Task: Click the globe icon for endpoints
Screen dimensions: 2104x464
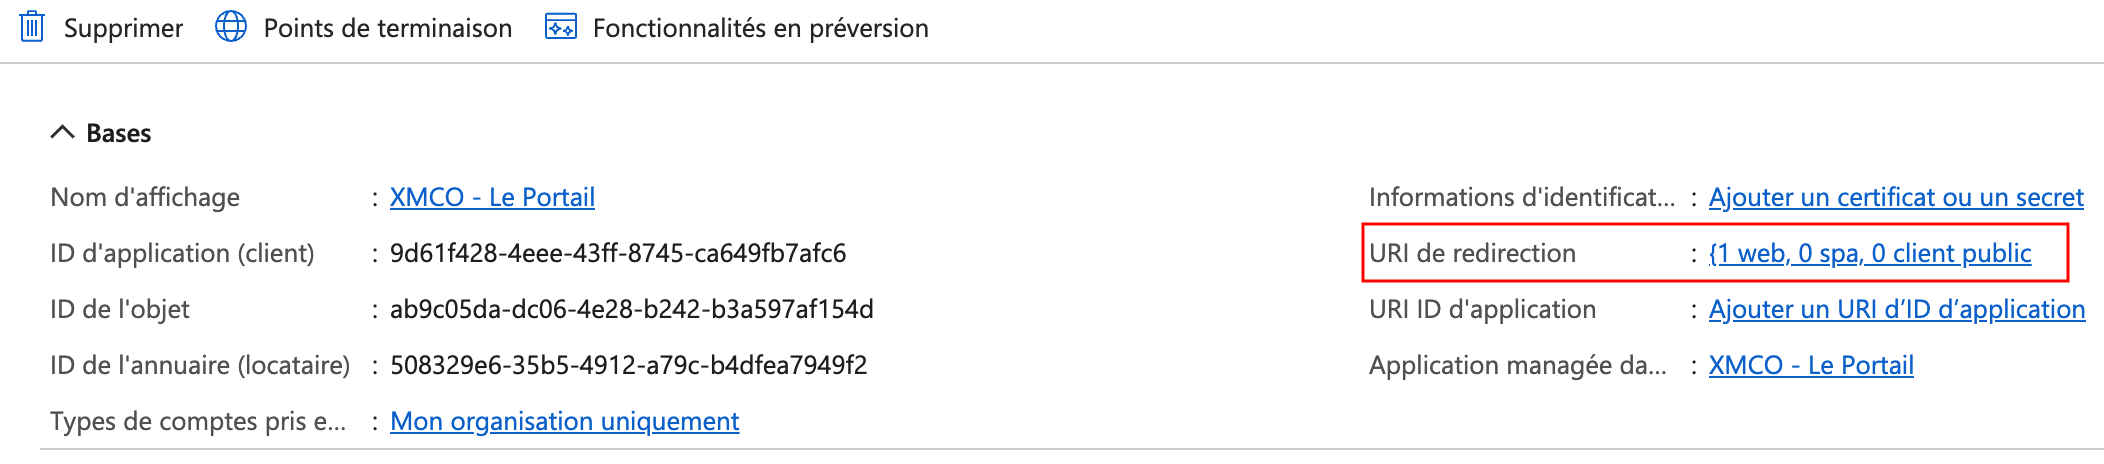Action: 231,27
